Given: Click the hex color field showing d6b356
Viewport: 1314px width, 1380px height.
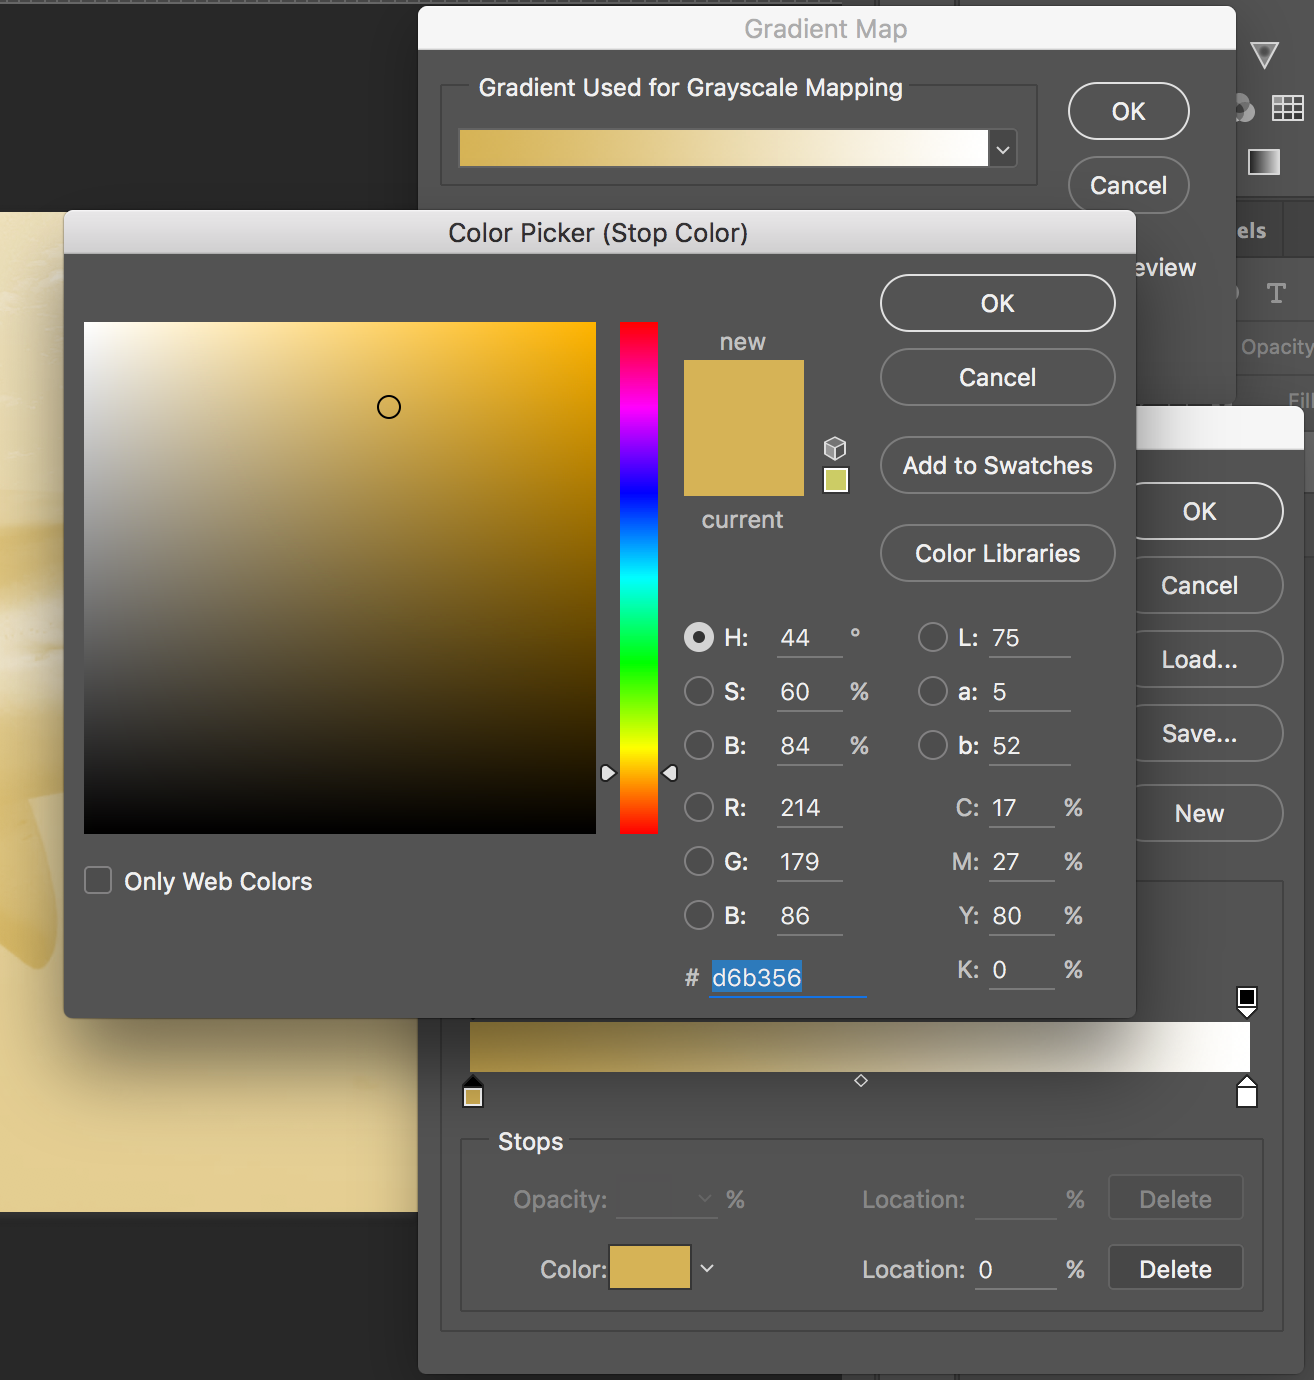Looking at the screenshot, I should (788, 977).
